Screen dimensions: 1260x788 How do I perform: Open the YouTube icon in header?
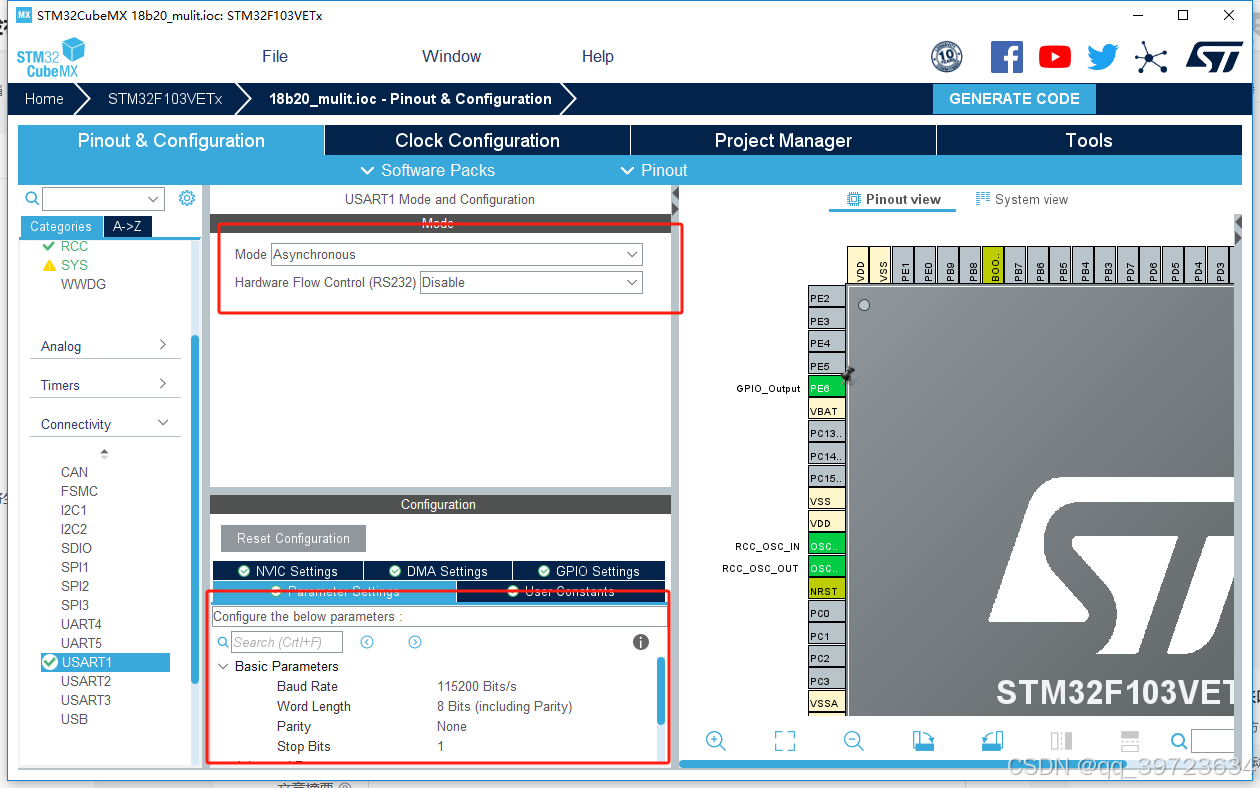point(1055,57)
